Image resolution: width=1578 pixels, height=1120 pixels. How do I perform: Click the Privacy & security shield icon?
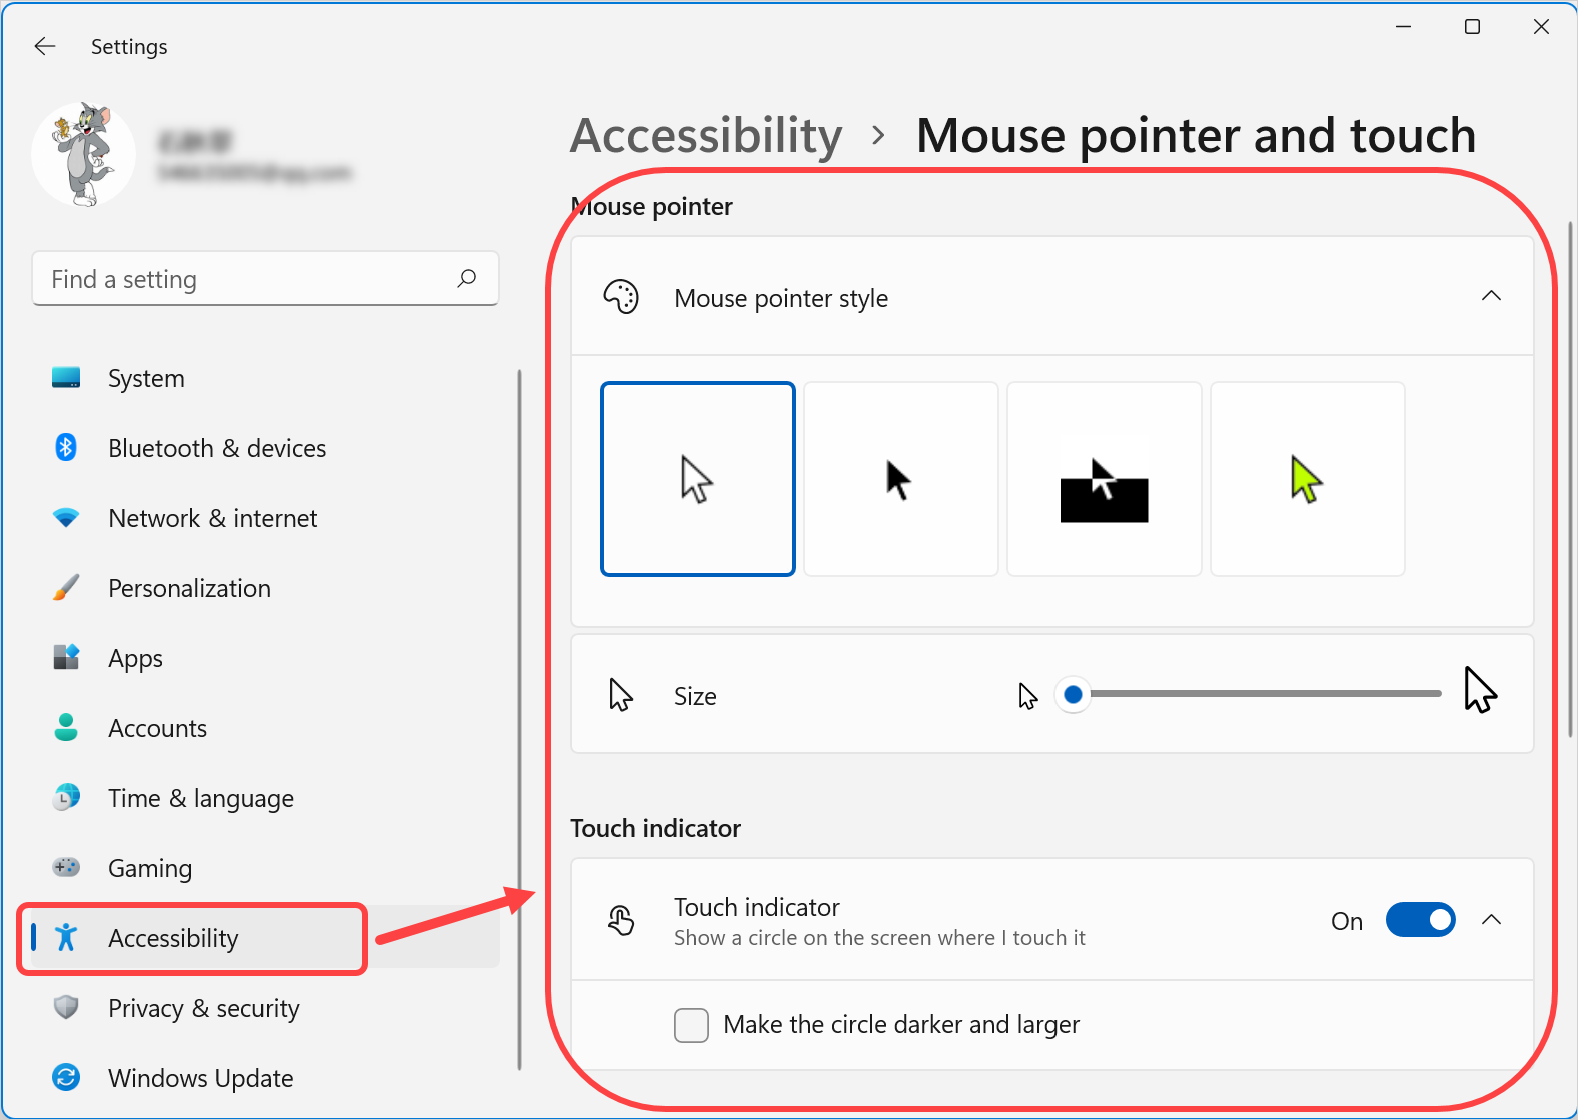point(66,1007)
